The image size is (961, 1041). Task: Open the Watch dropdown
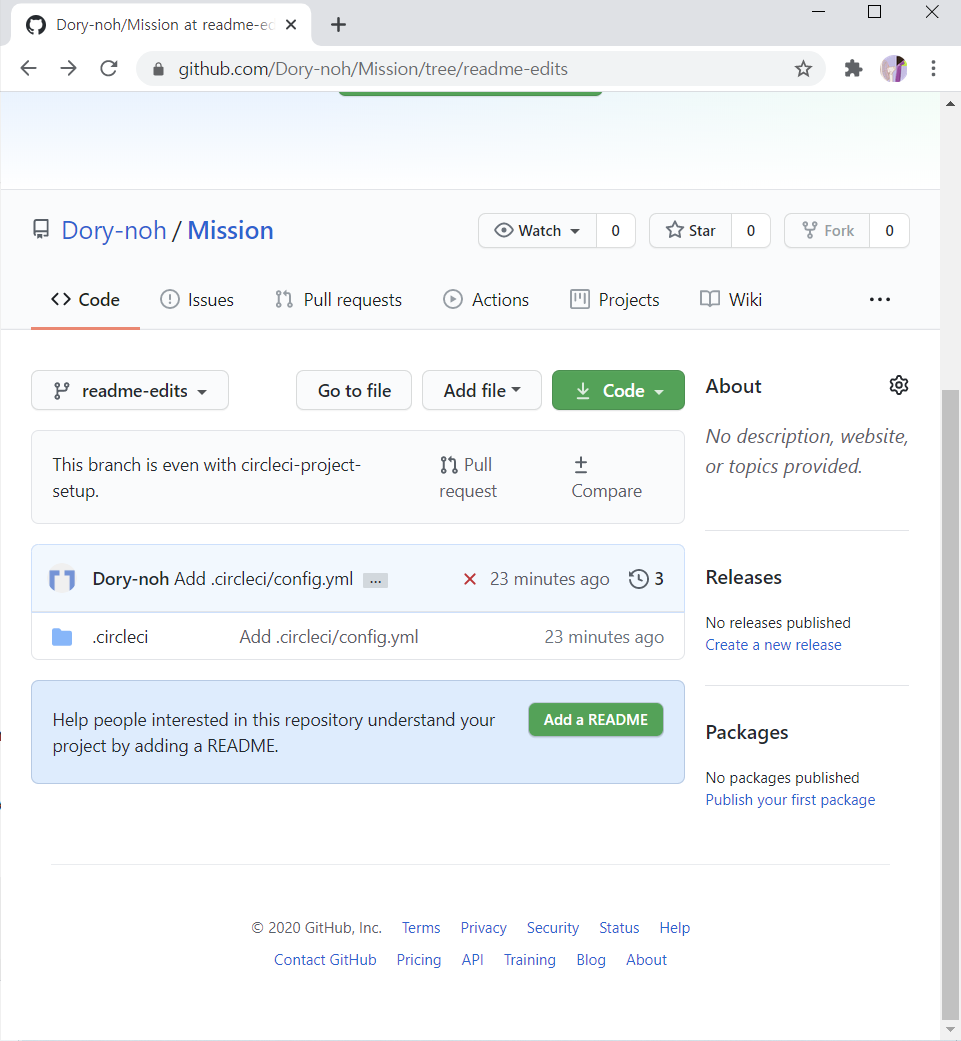point(538,230)
